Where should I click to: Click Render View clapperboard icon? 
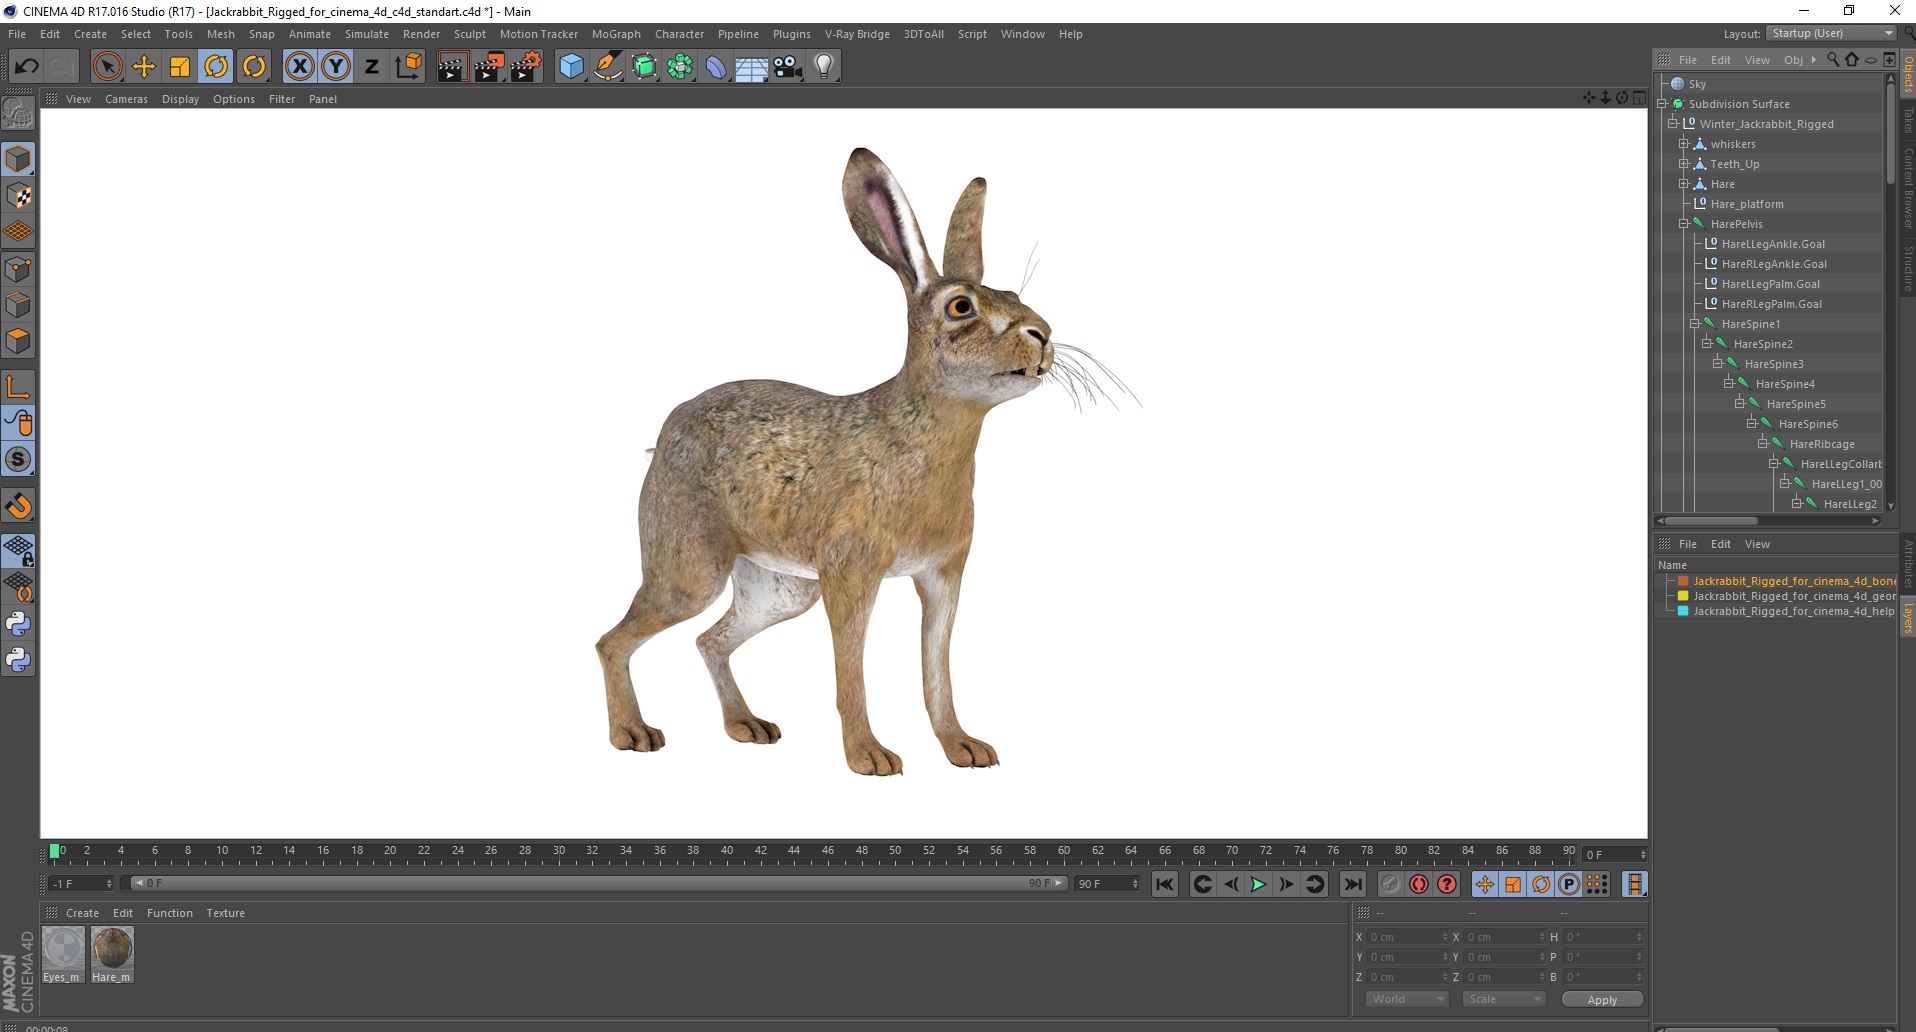click(452, 67)
